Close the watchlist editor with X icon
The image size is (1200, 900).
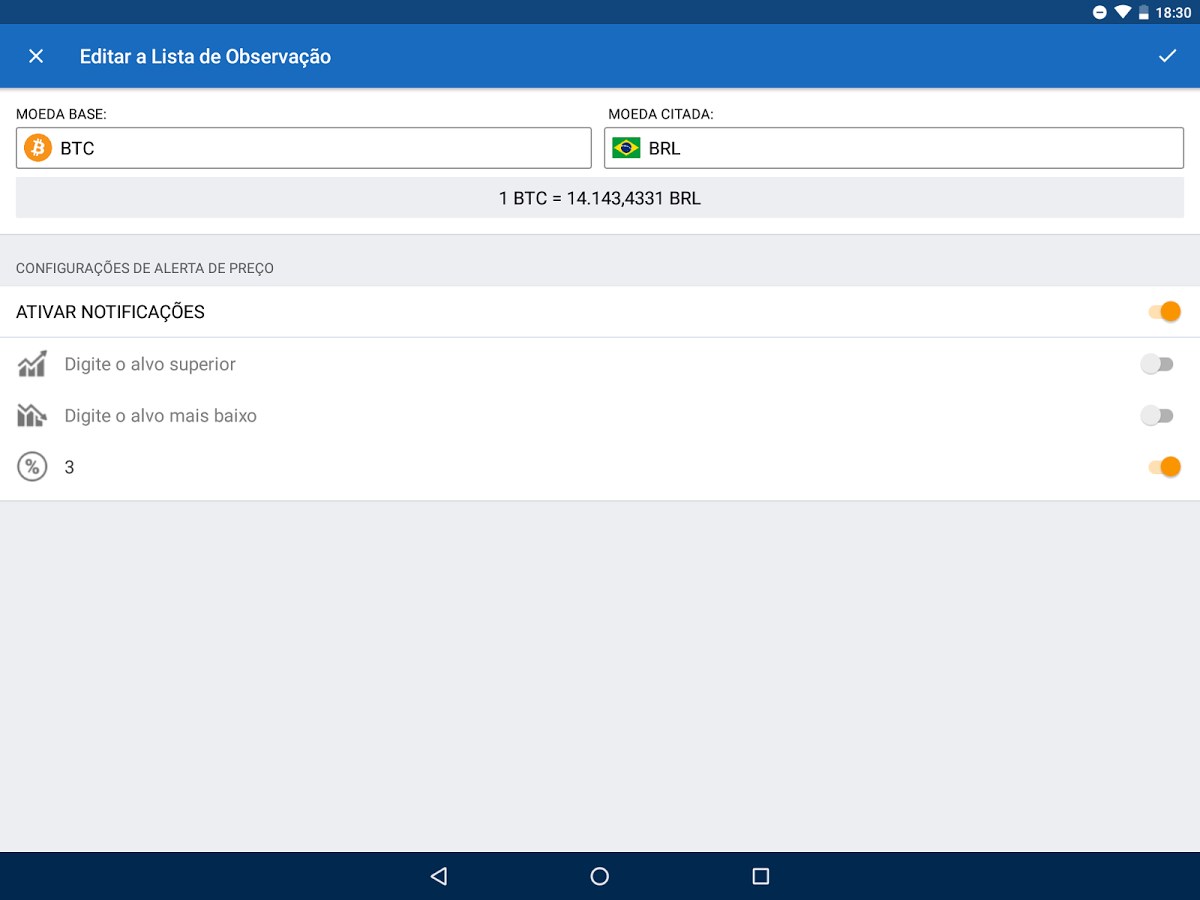point(36,56)
